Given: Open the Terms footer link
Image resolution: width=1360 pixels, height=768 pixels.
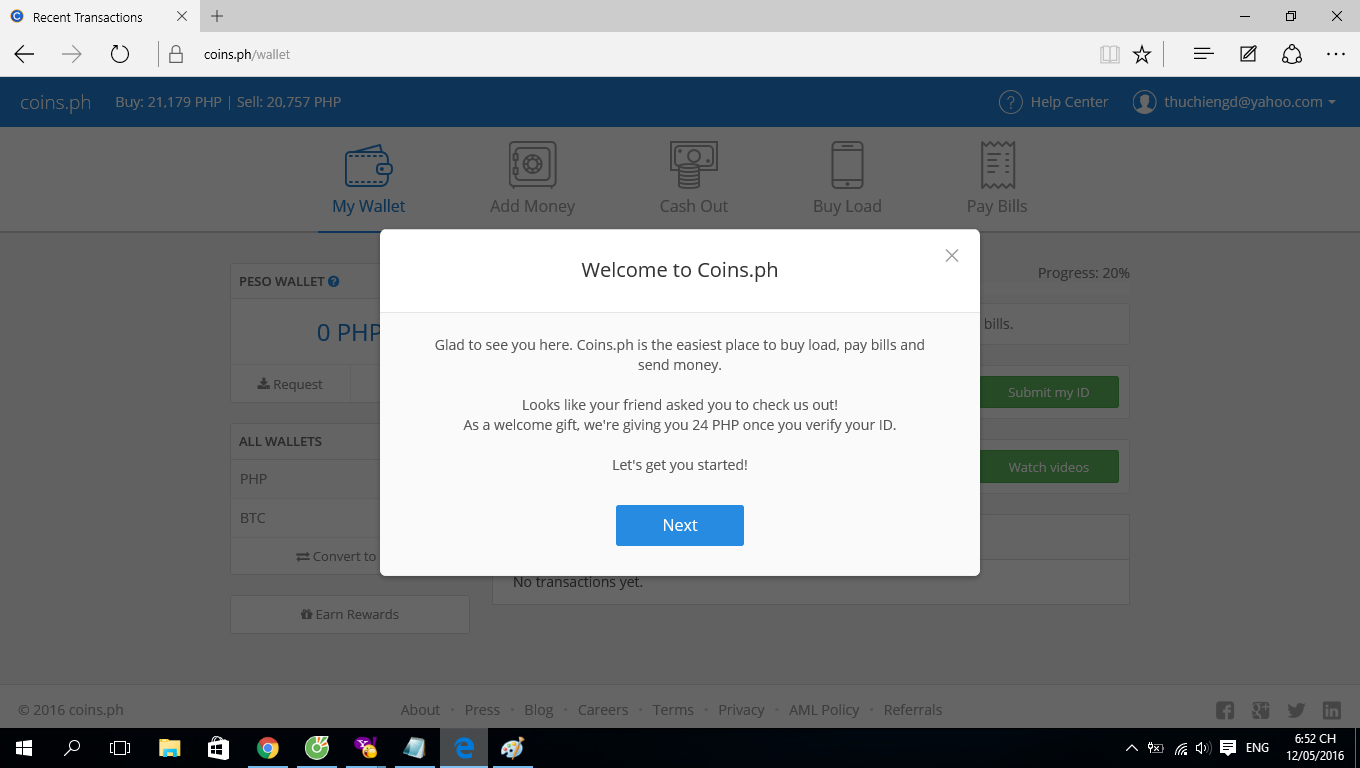Looking at the screenshot, I should tap(673, 710).
